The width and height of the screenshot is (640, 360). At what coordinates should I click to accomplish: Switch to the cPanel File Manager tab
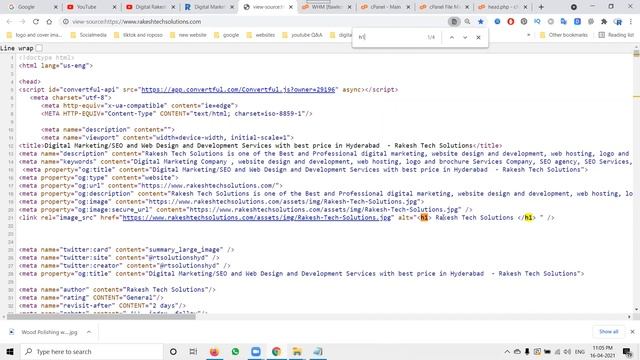click(x=444, y=7)
